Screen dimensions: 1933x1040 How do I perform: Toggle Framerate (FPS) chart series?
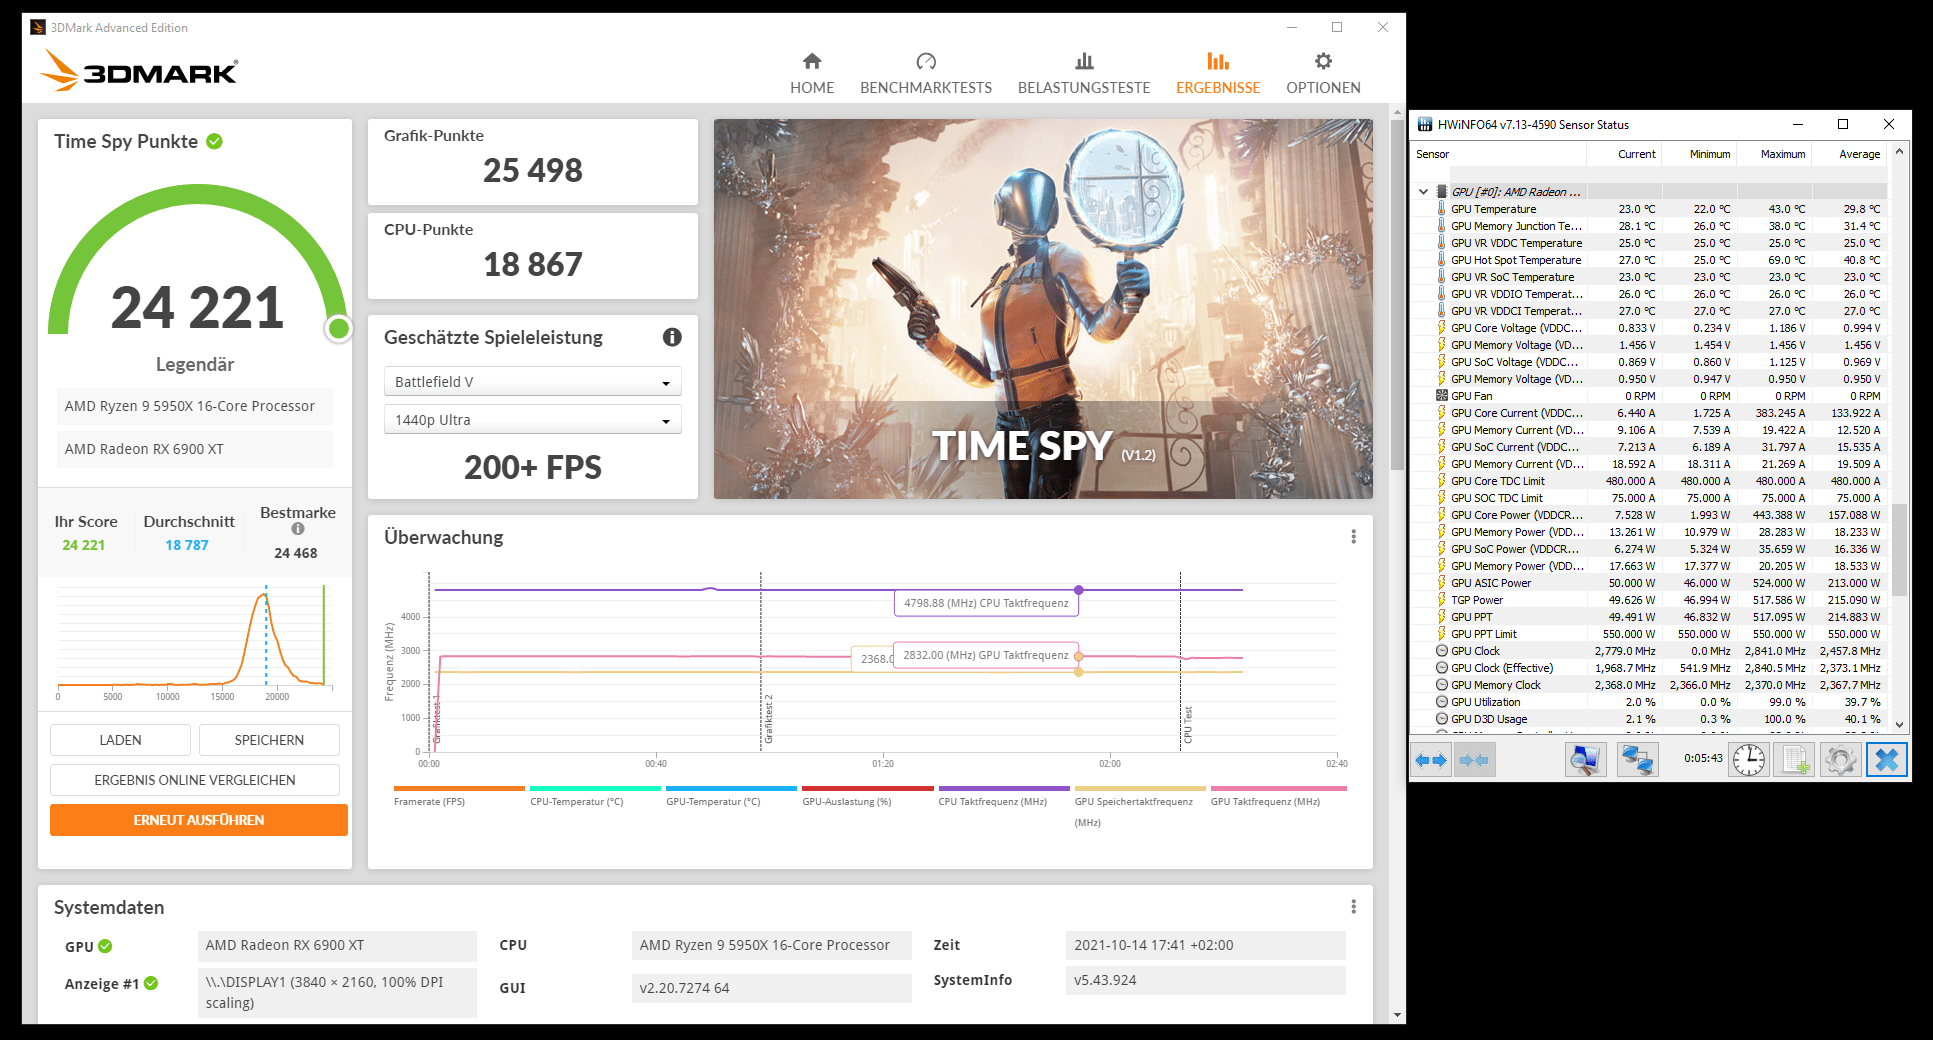click(459, 796)
